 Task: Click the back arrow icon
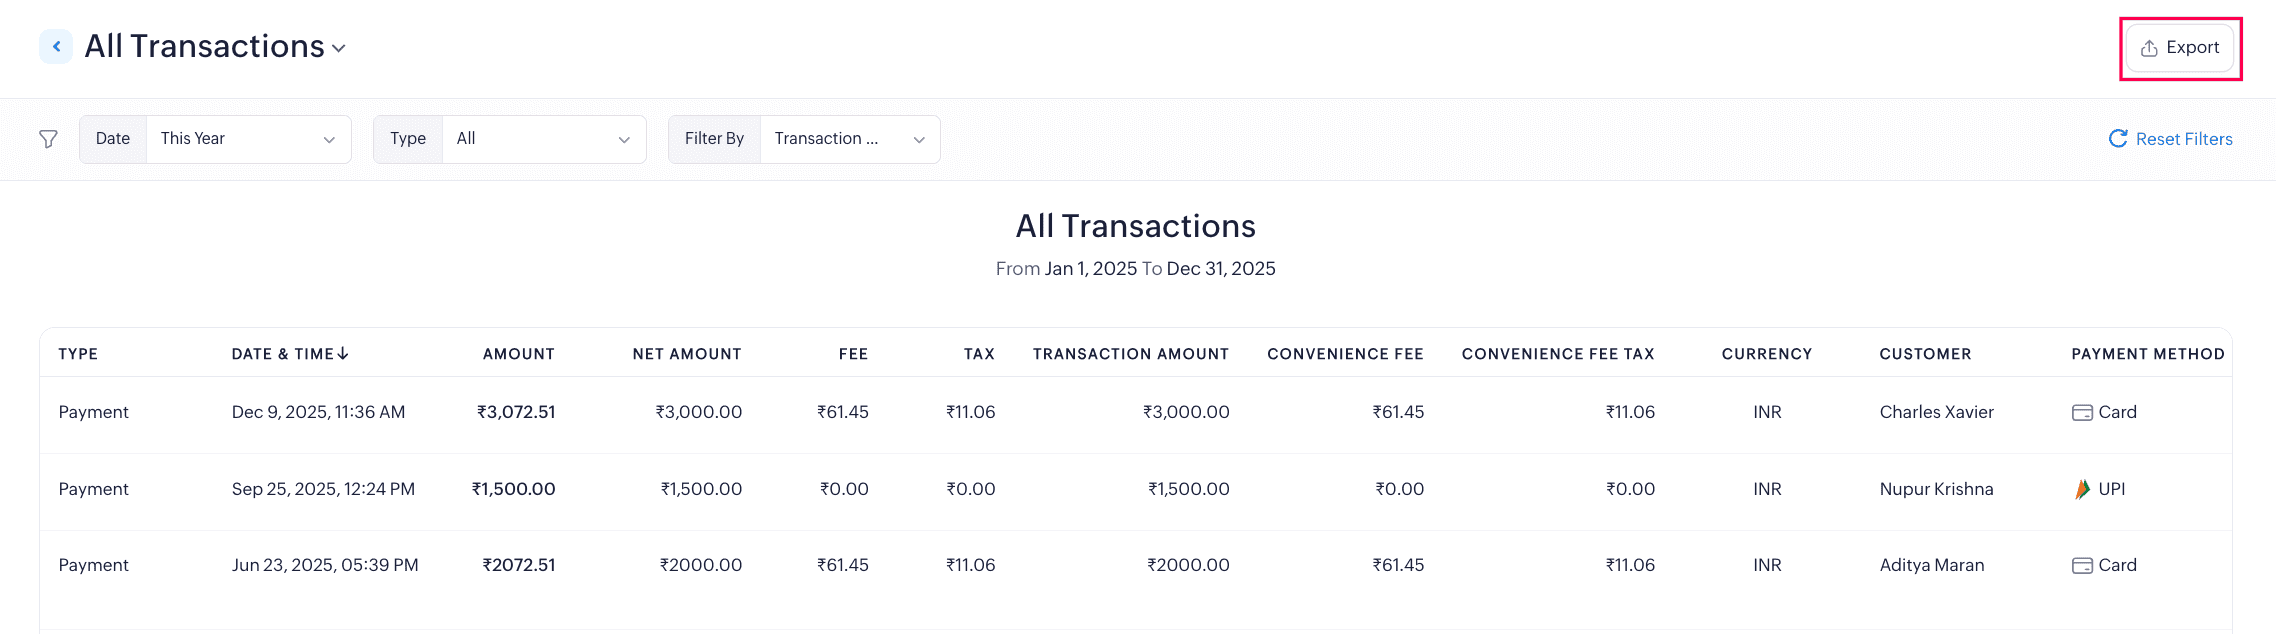pyautogui.click(x=56, y=46)
